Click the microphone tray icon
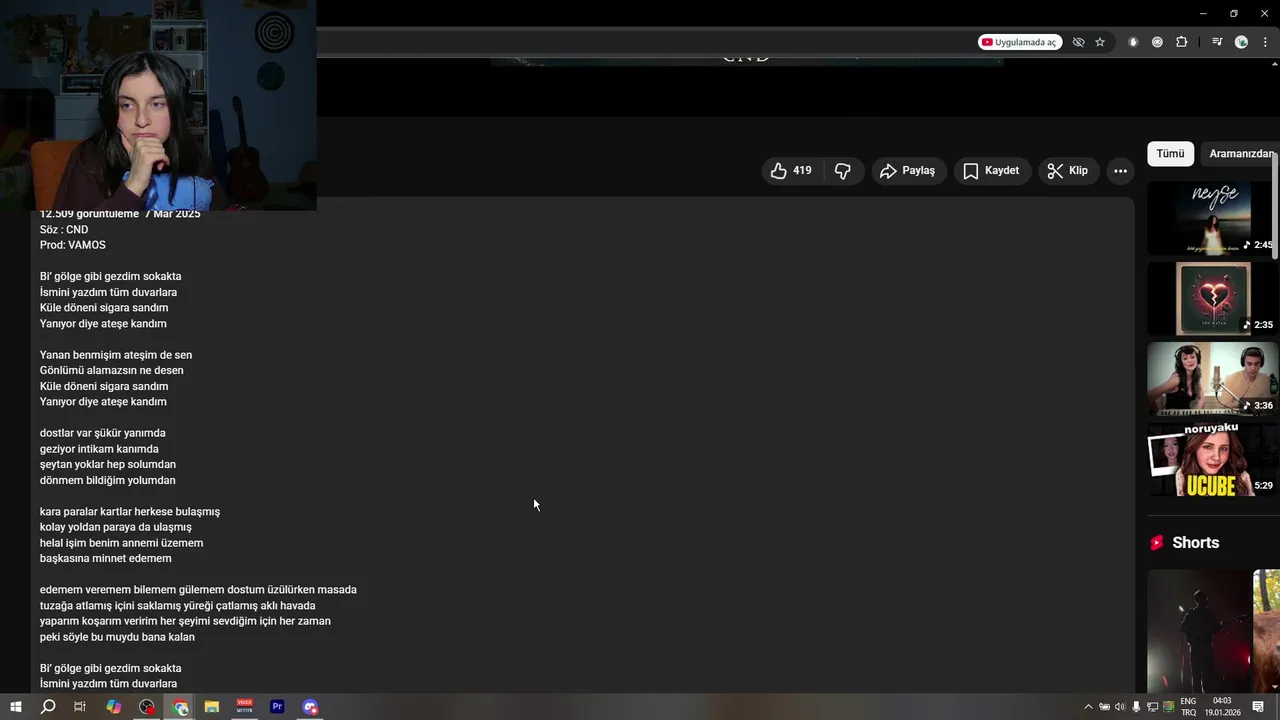The width and height of the screenshot is (1280, 720). (x=1137, y=707)
